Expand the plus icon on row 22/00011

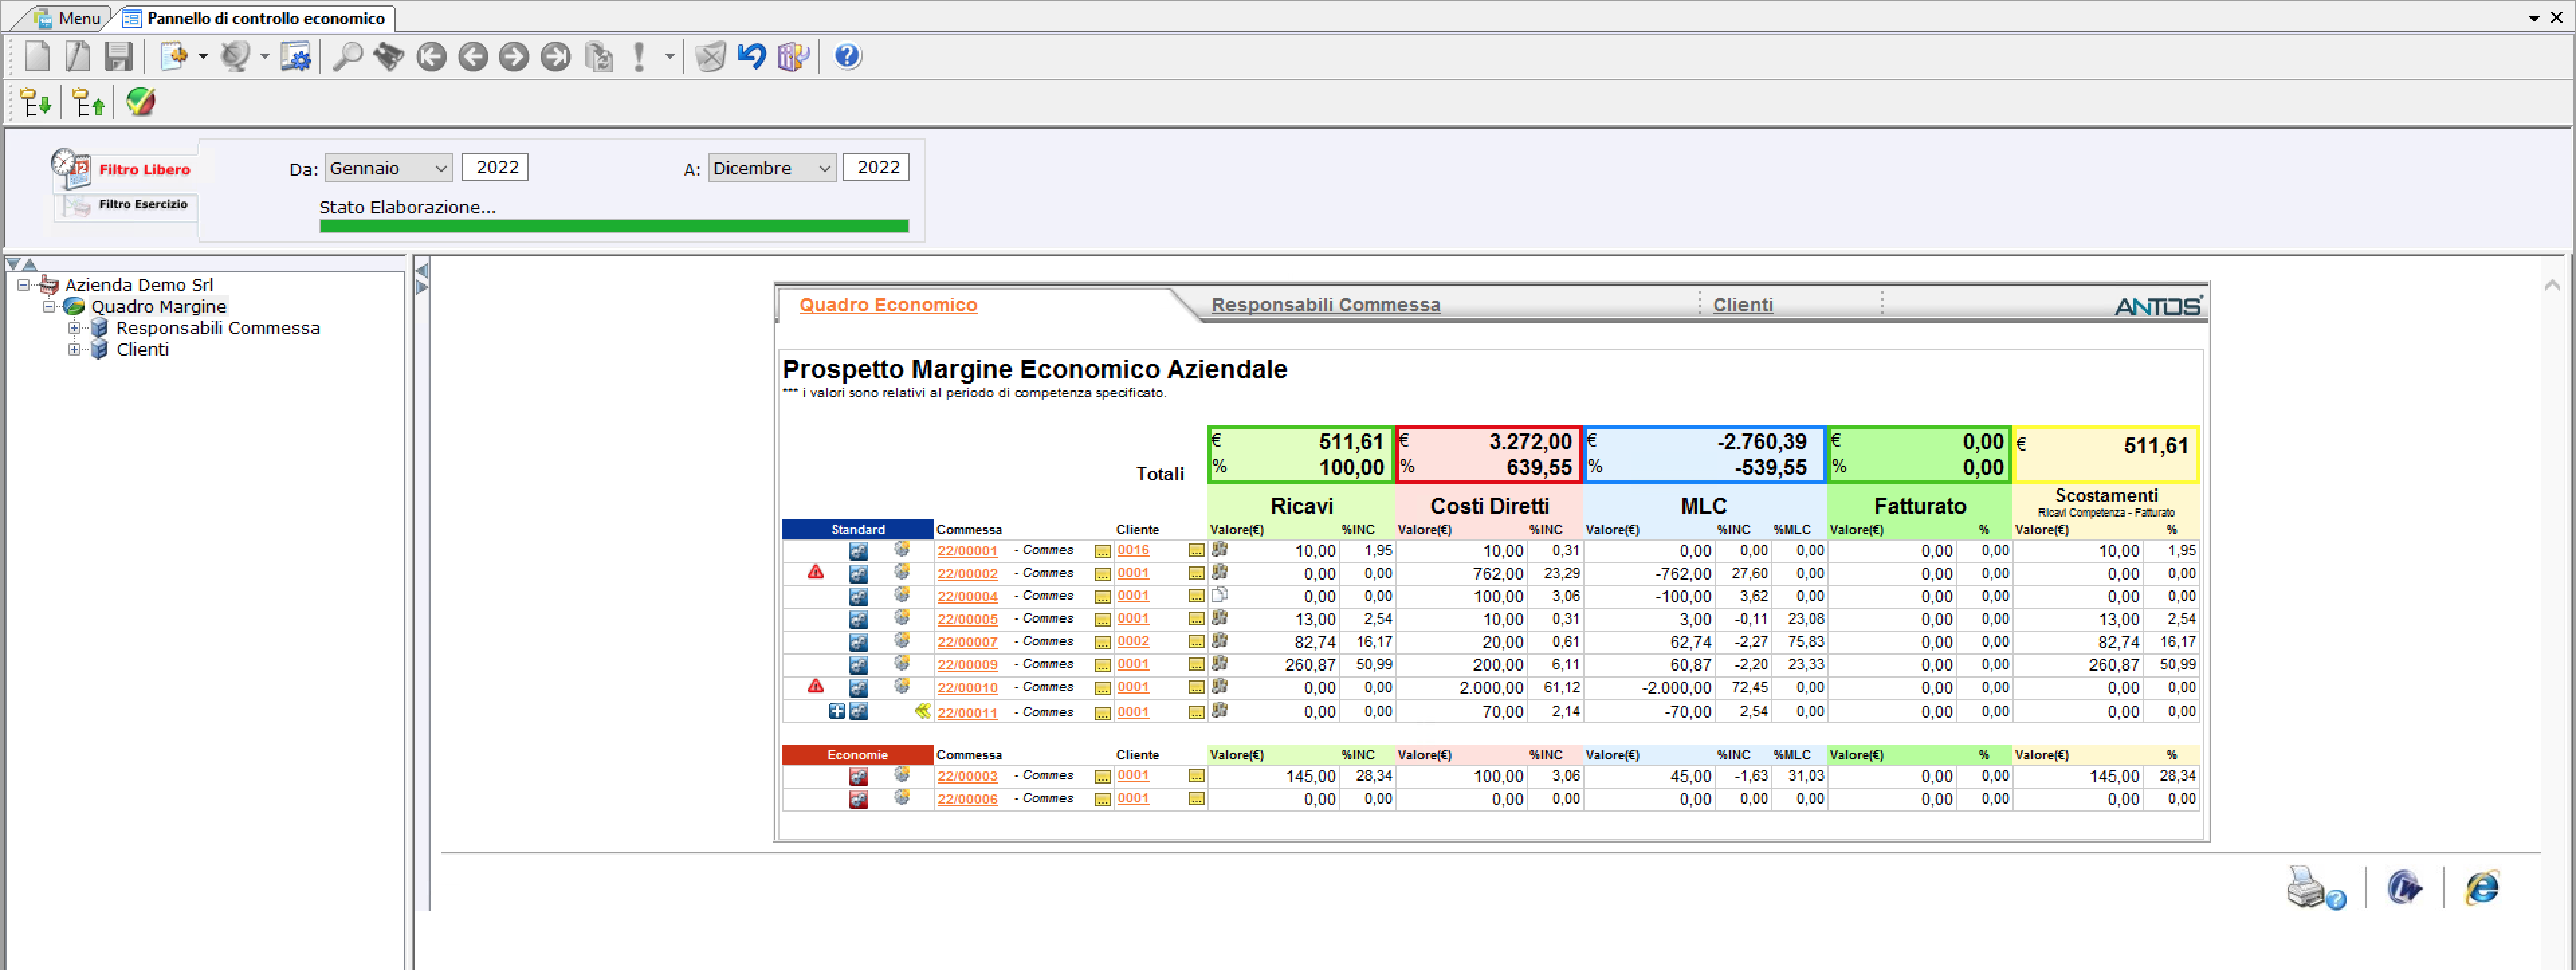[x=837, y=712]
